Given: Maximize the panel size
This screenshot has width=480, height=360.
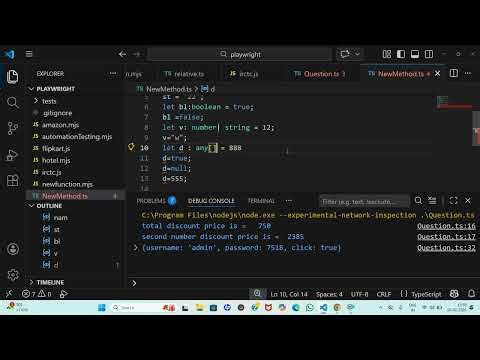Looking at the screenshot, I should point(453,200).
